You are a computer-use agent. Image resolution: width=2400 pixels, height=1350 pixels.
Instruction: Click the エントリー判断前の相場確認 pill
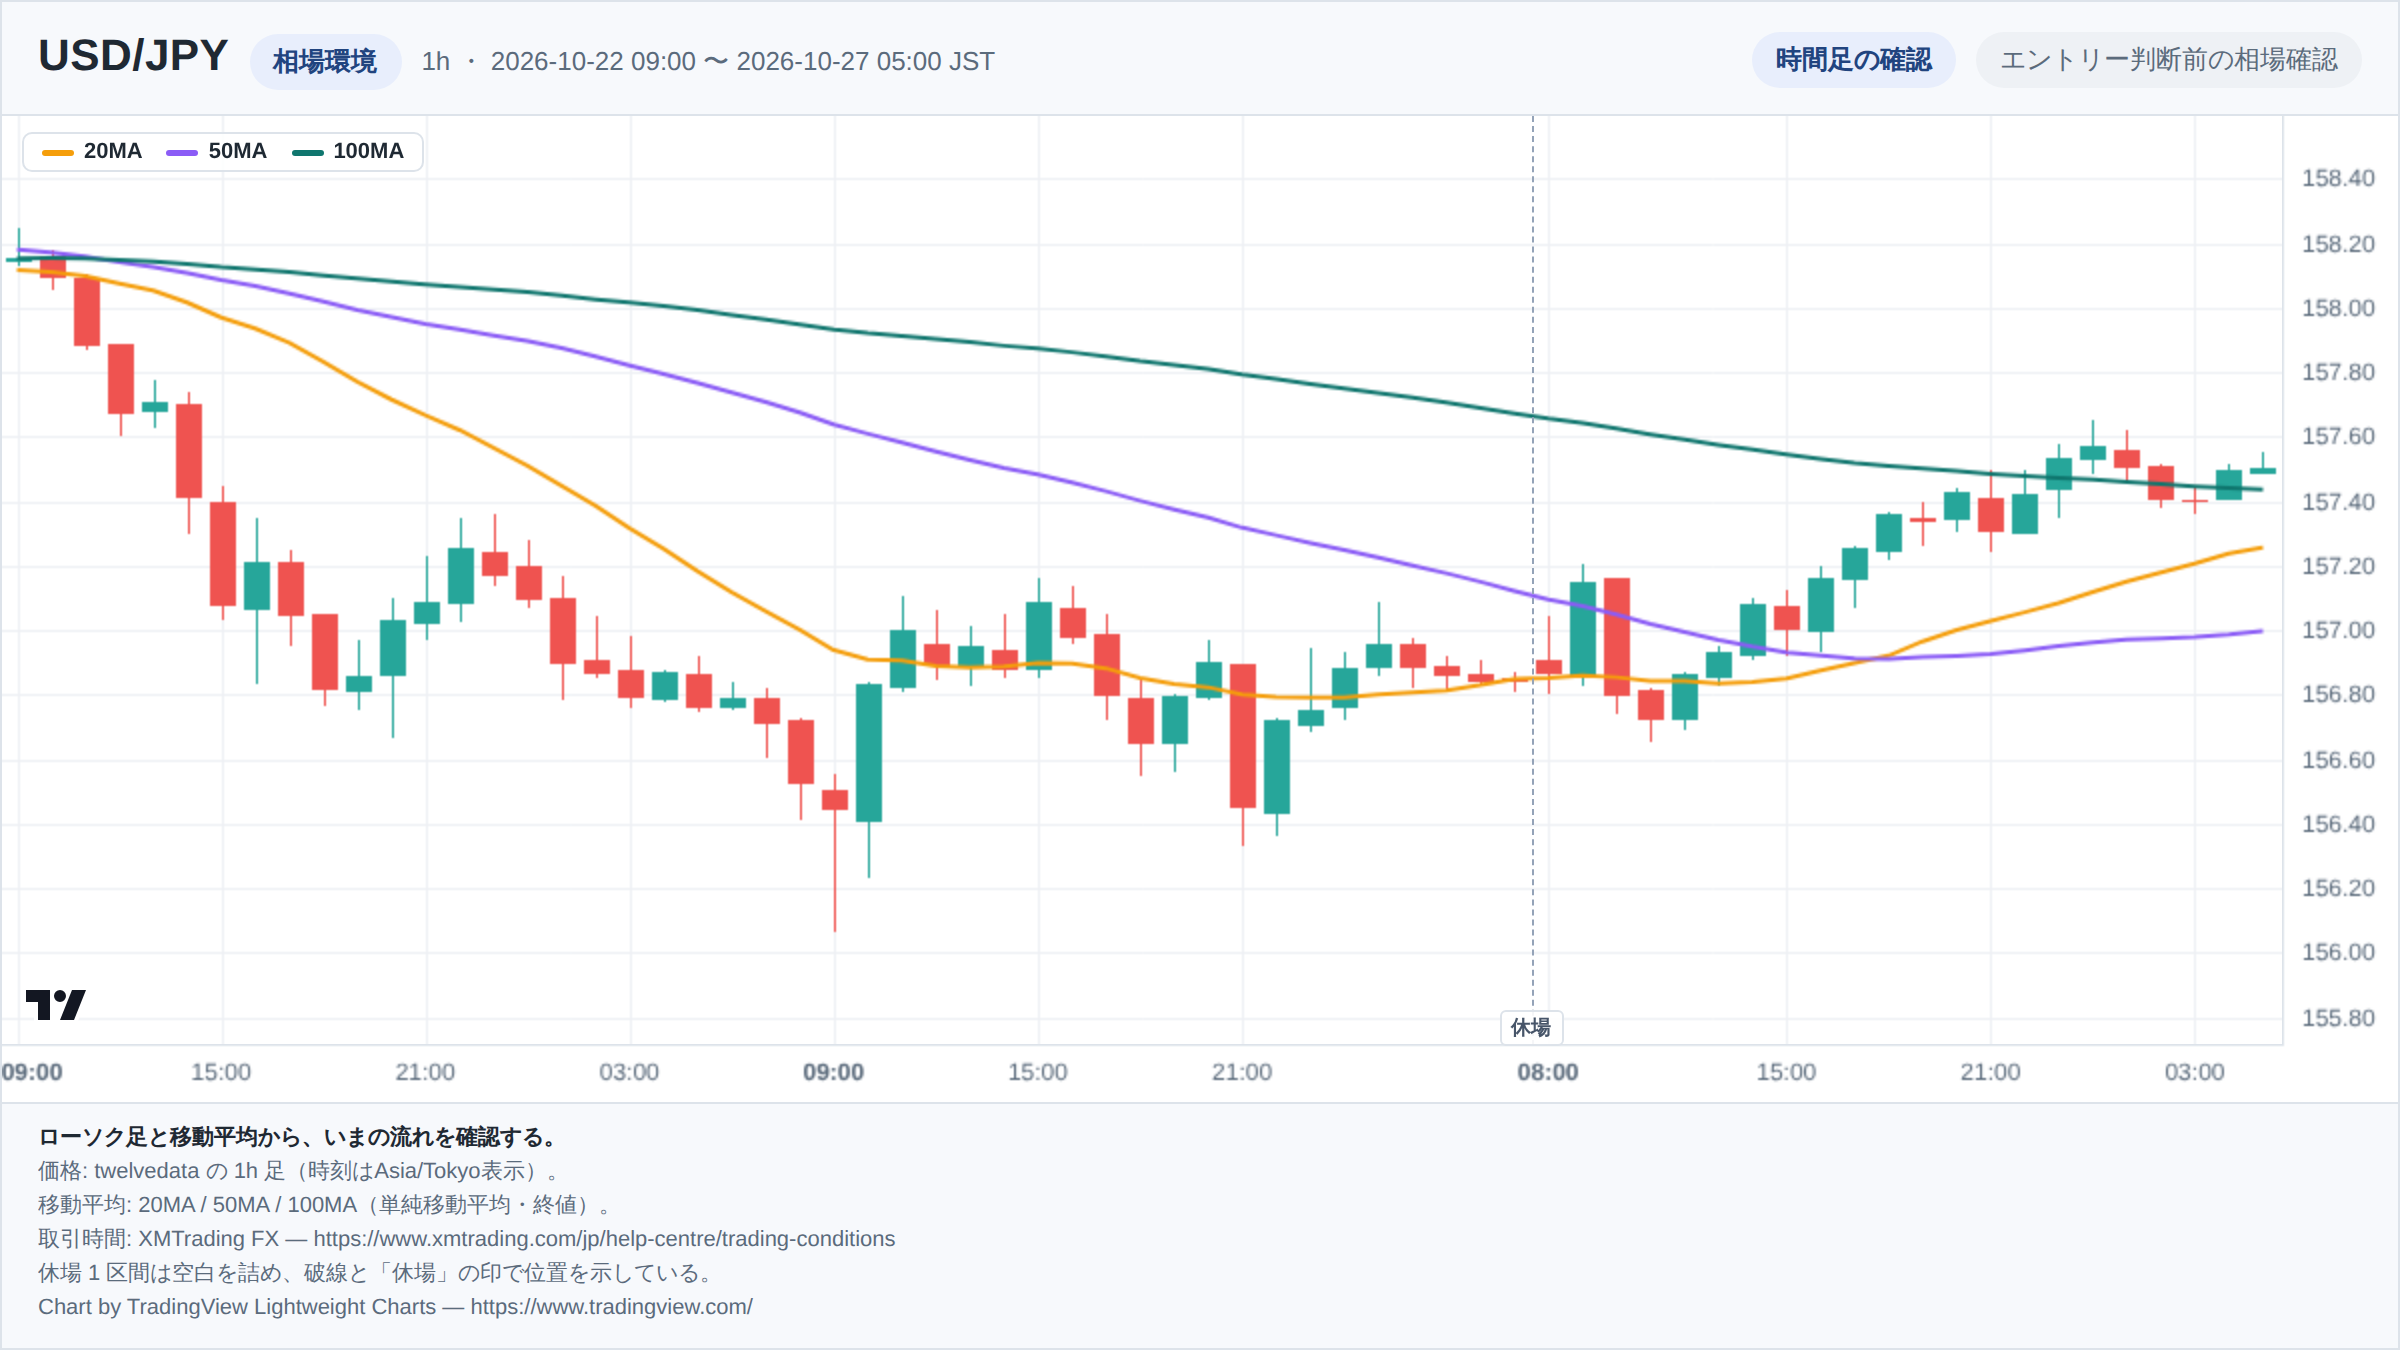coord(2168,60)
